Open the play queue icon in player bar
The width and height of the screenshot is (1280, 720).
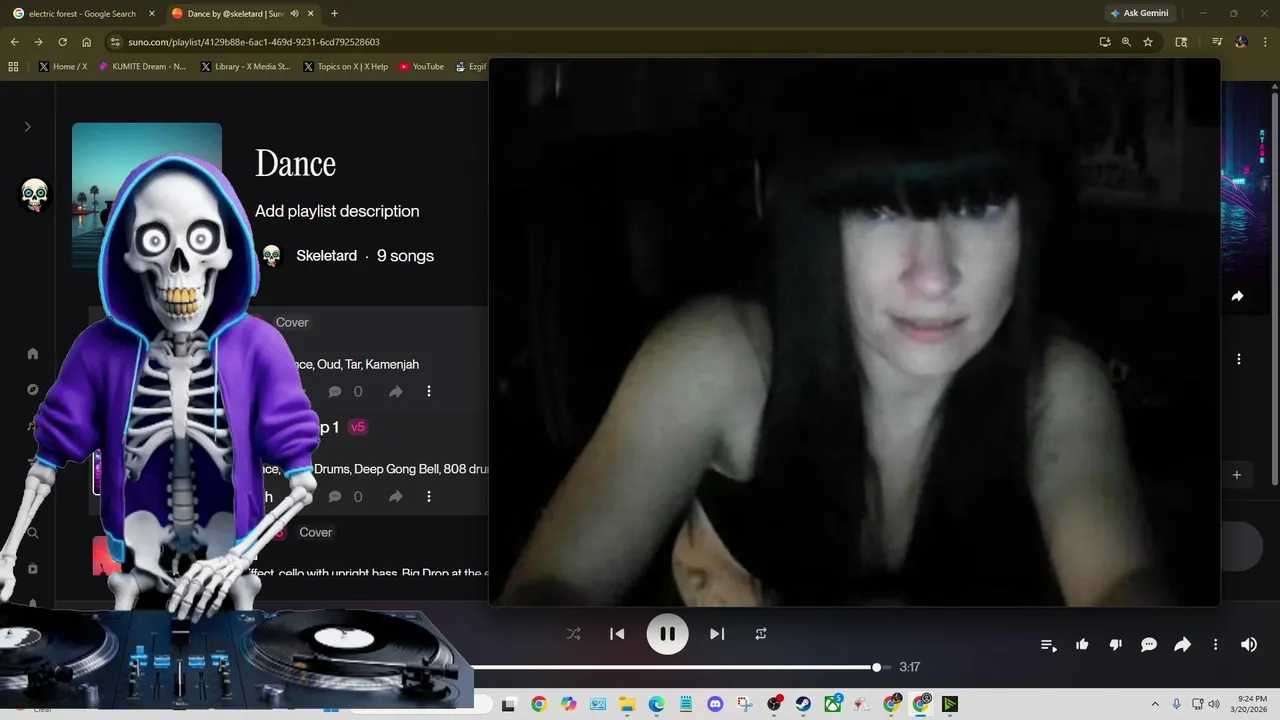(x=1048, y=645)
